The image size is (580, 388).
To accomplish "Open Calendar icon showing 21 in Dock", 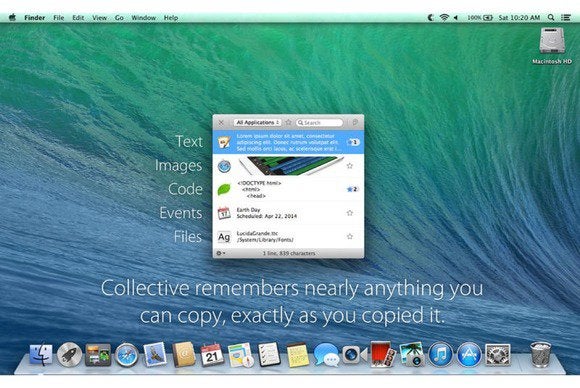I will pos(212,355).
